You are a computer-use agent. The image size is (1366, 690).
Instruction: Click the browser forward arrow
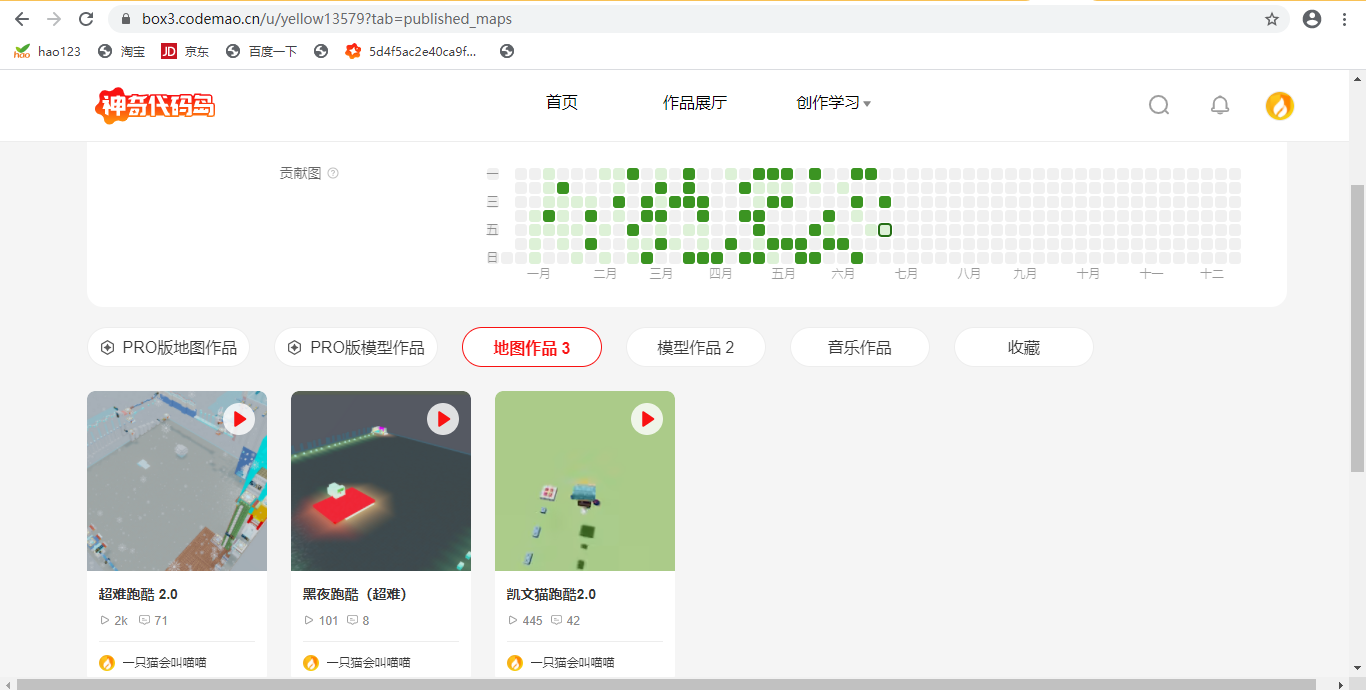click(54, 19)
